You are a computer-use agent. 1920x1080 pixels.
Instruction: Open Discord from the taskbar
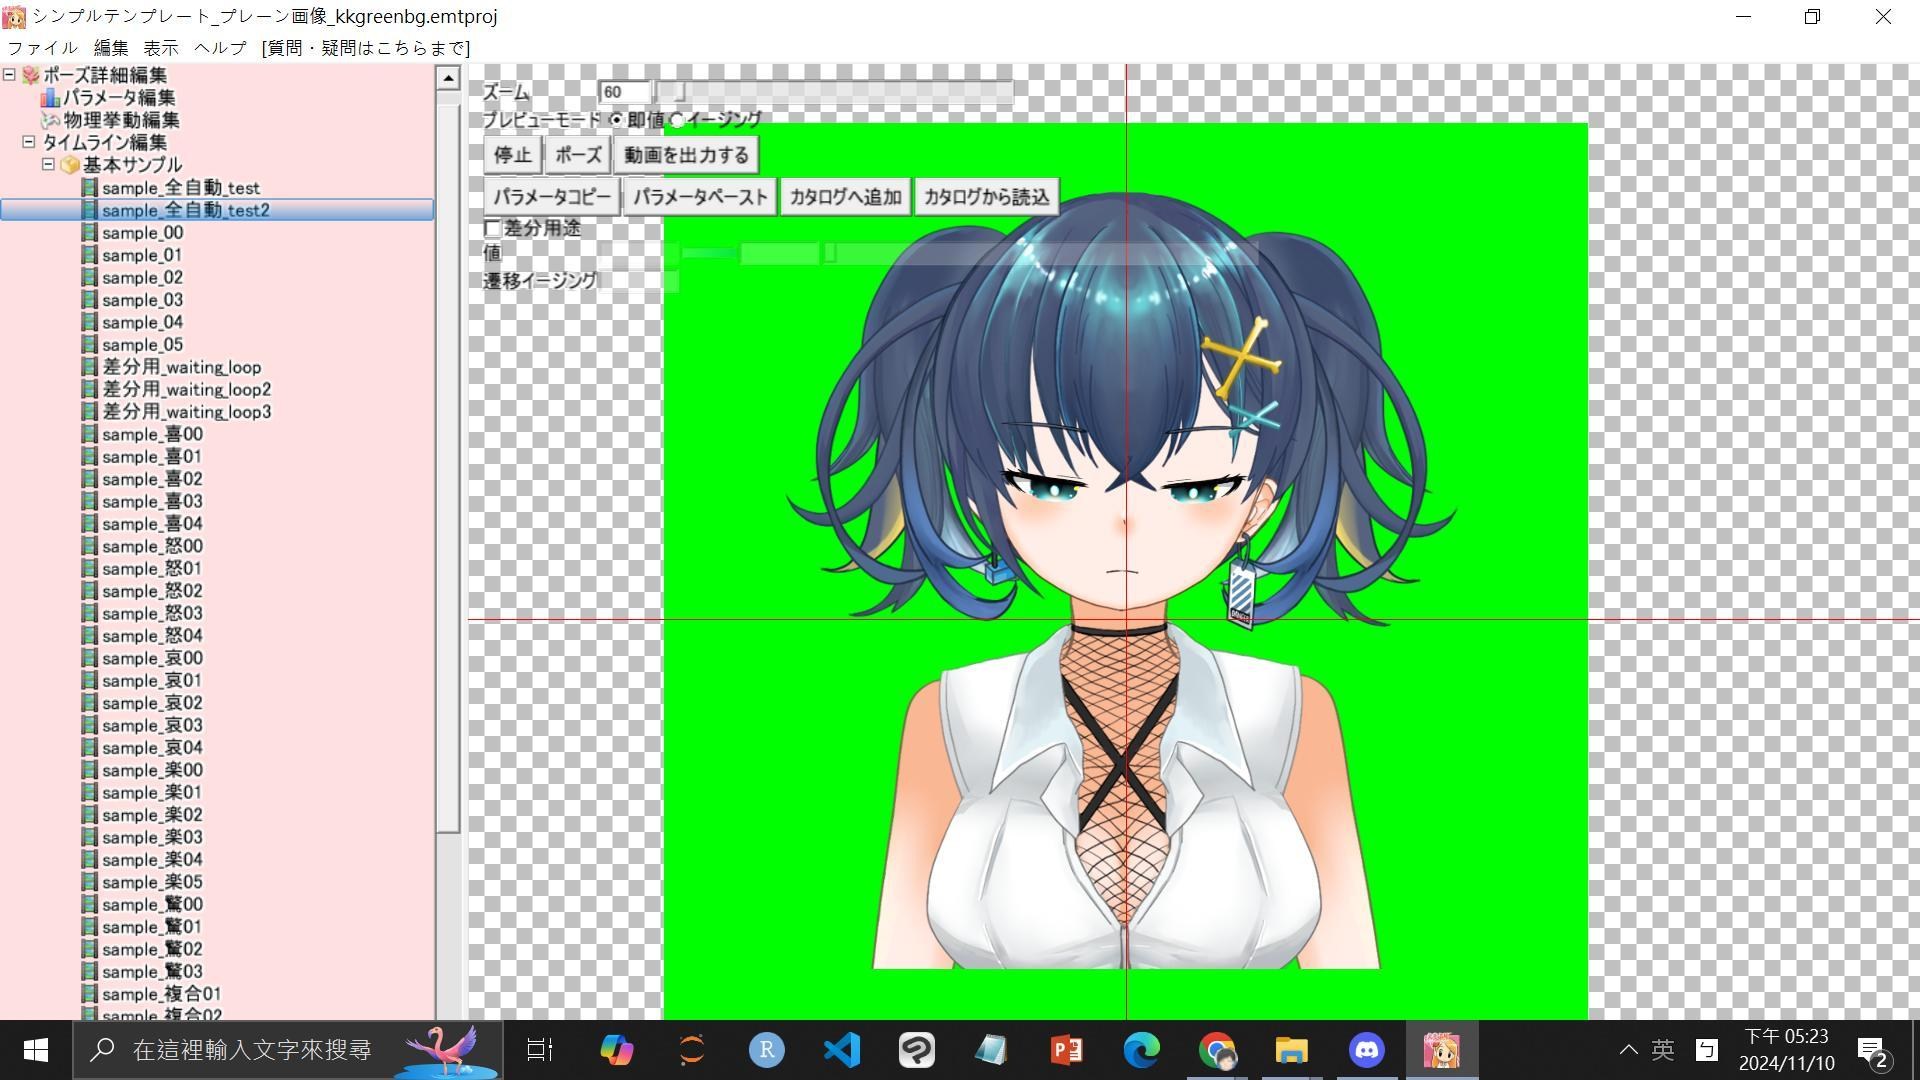pyautogui.click(x=1367, y=1050)
